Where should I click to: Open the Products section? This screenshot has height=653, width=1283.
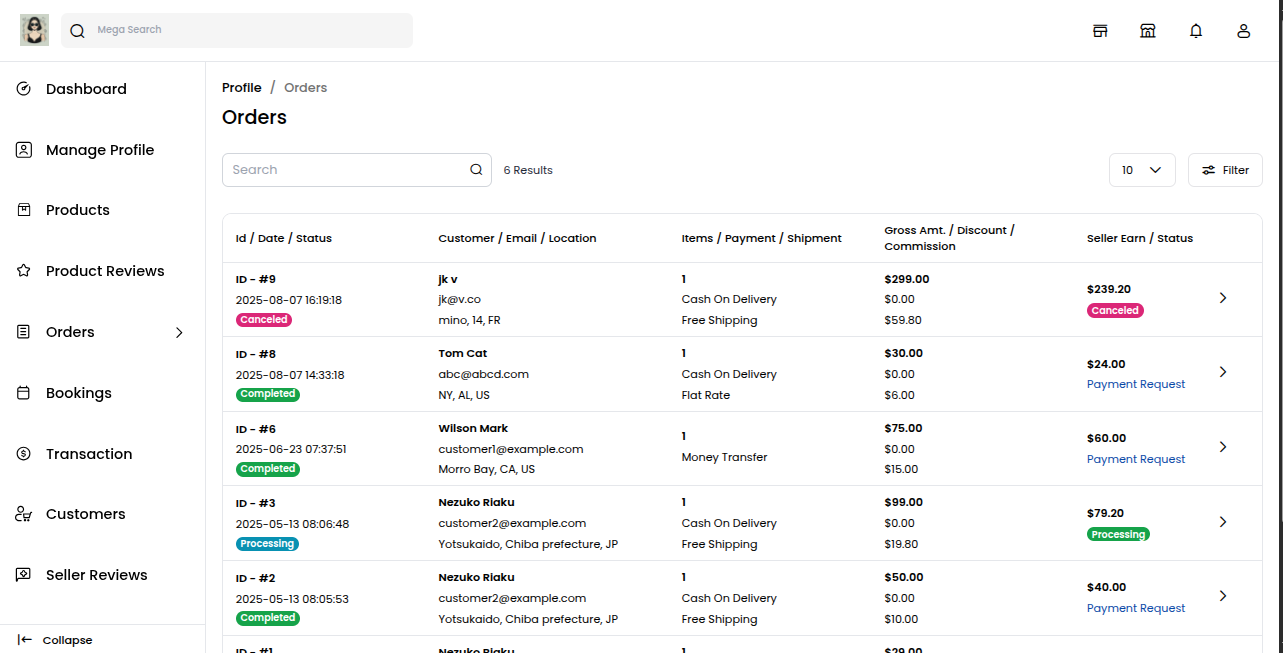pyautogui.click(x=77, y=209)
